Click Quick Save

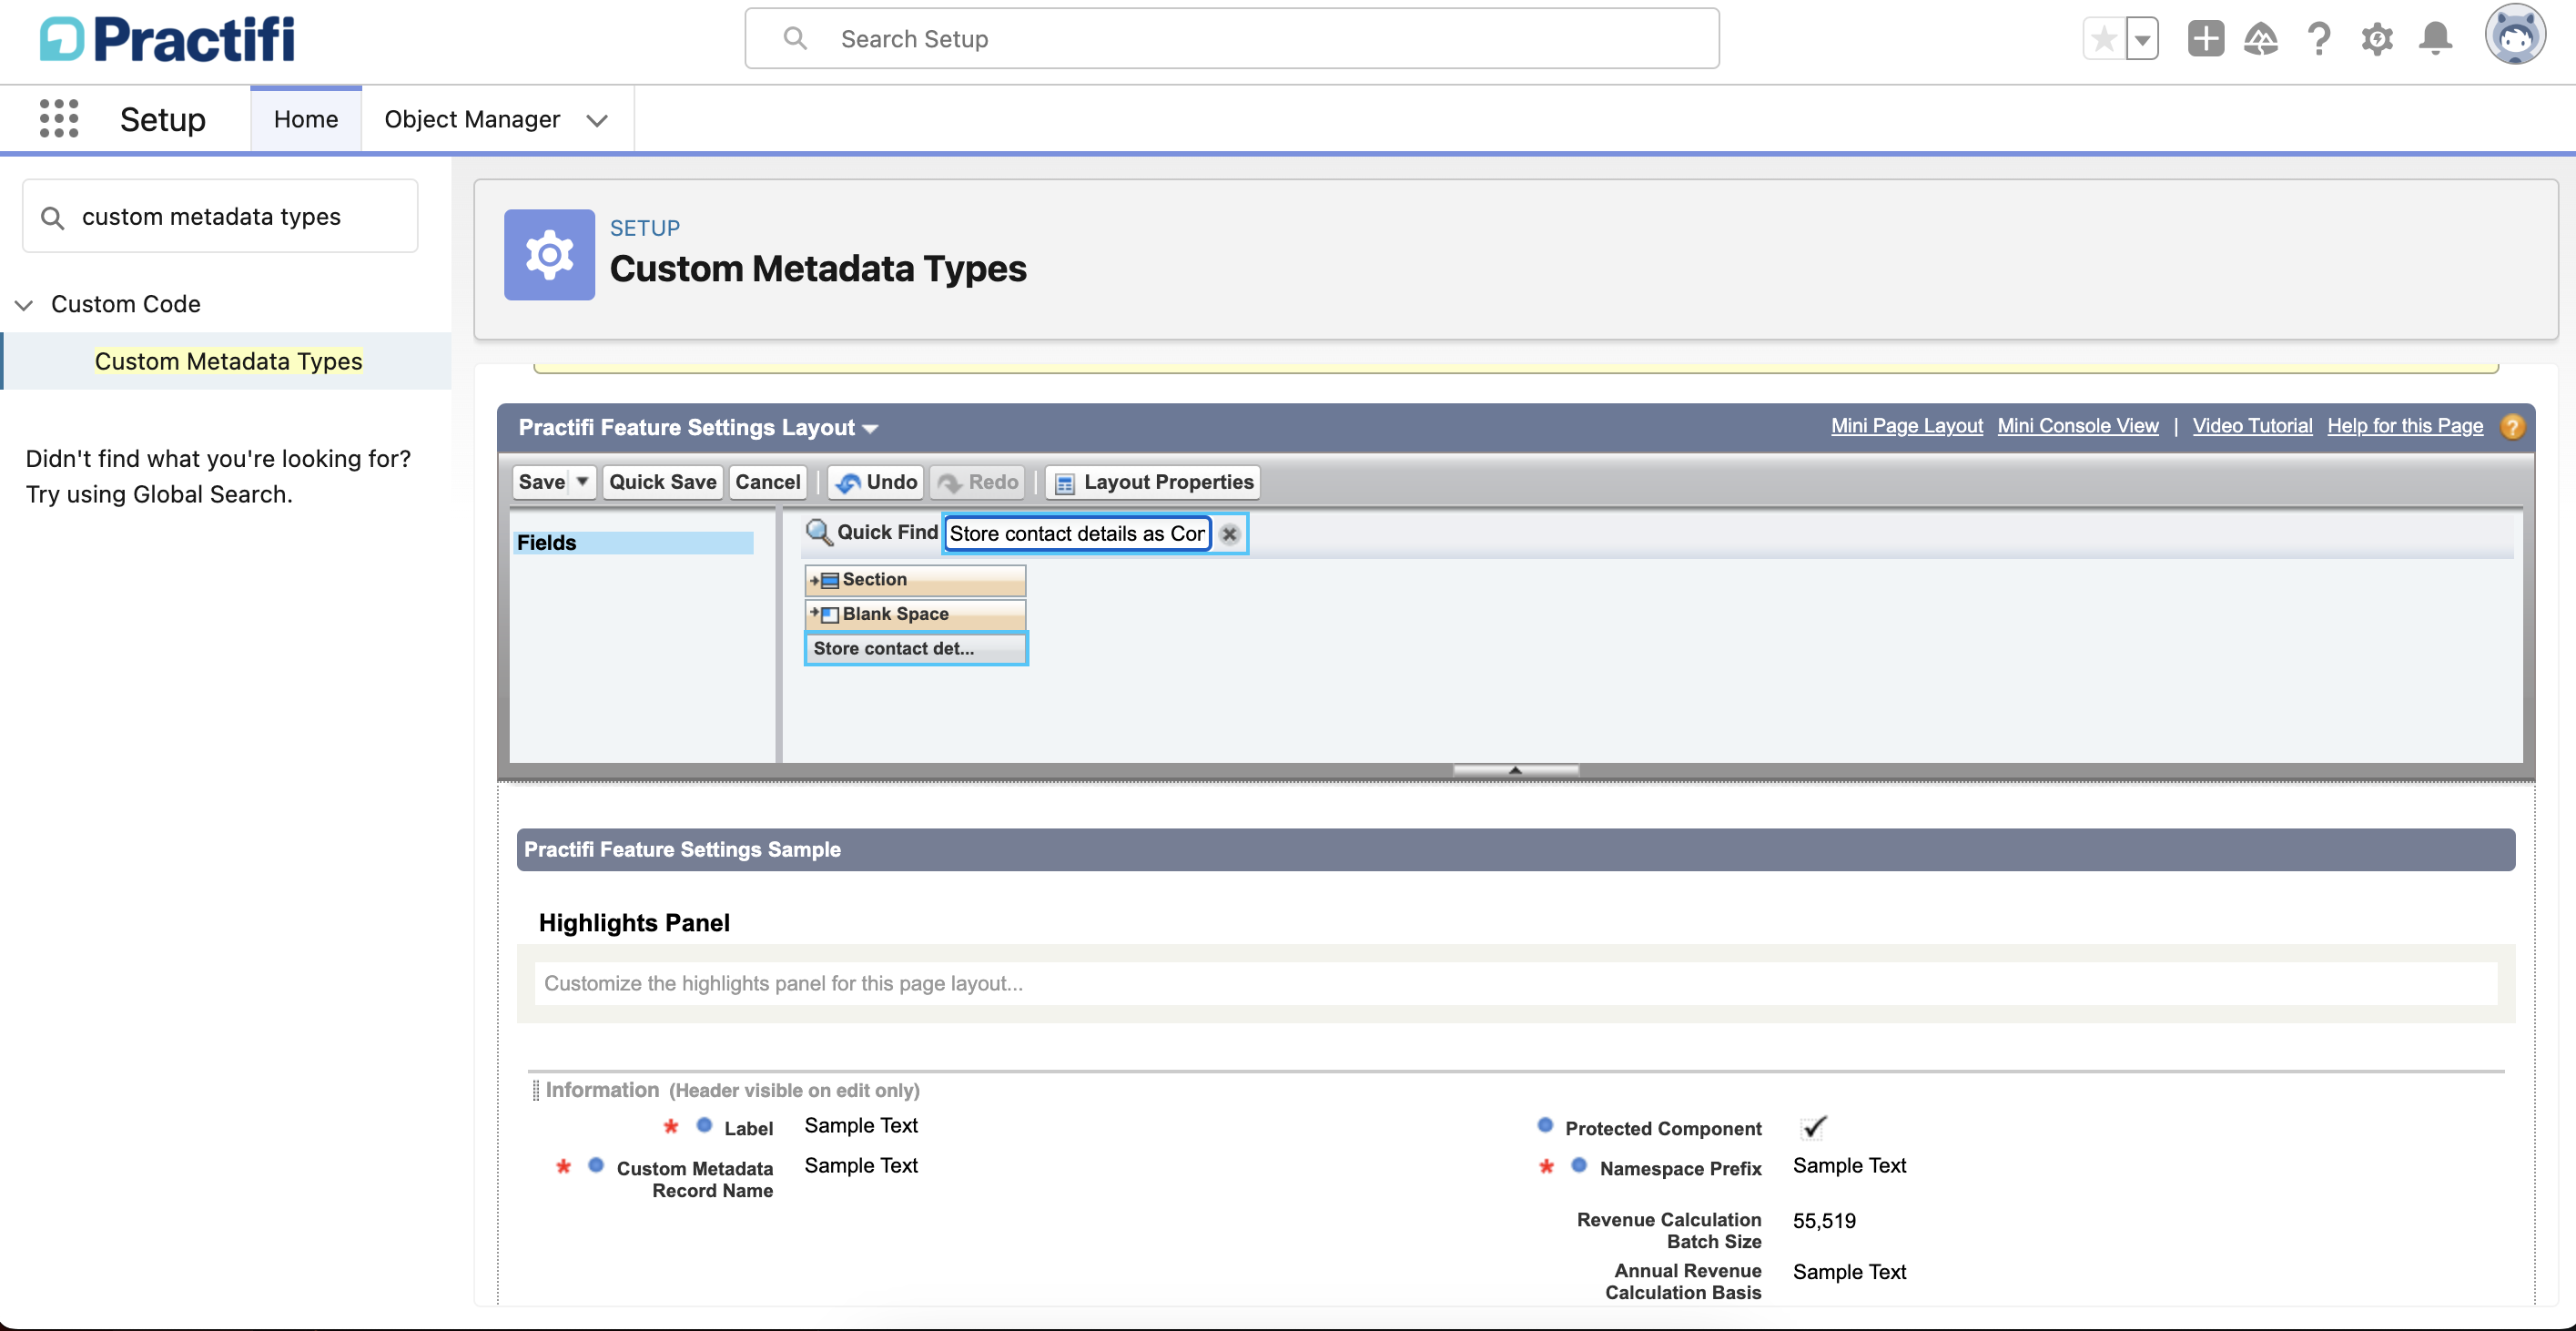pos(662,482)
